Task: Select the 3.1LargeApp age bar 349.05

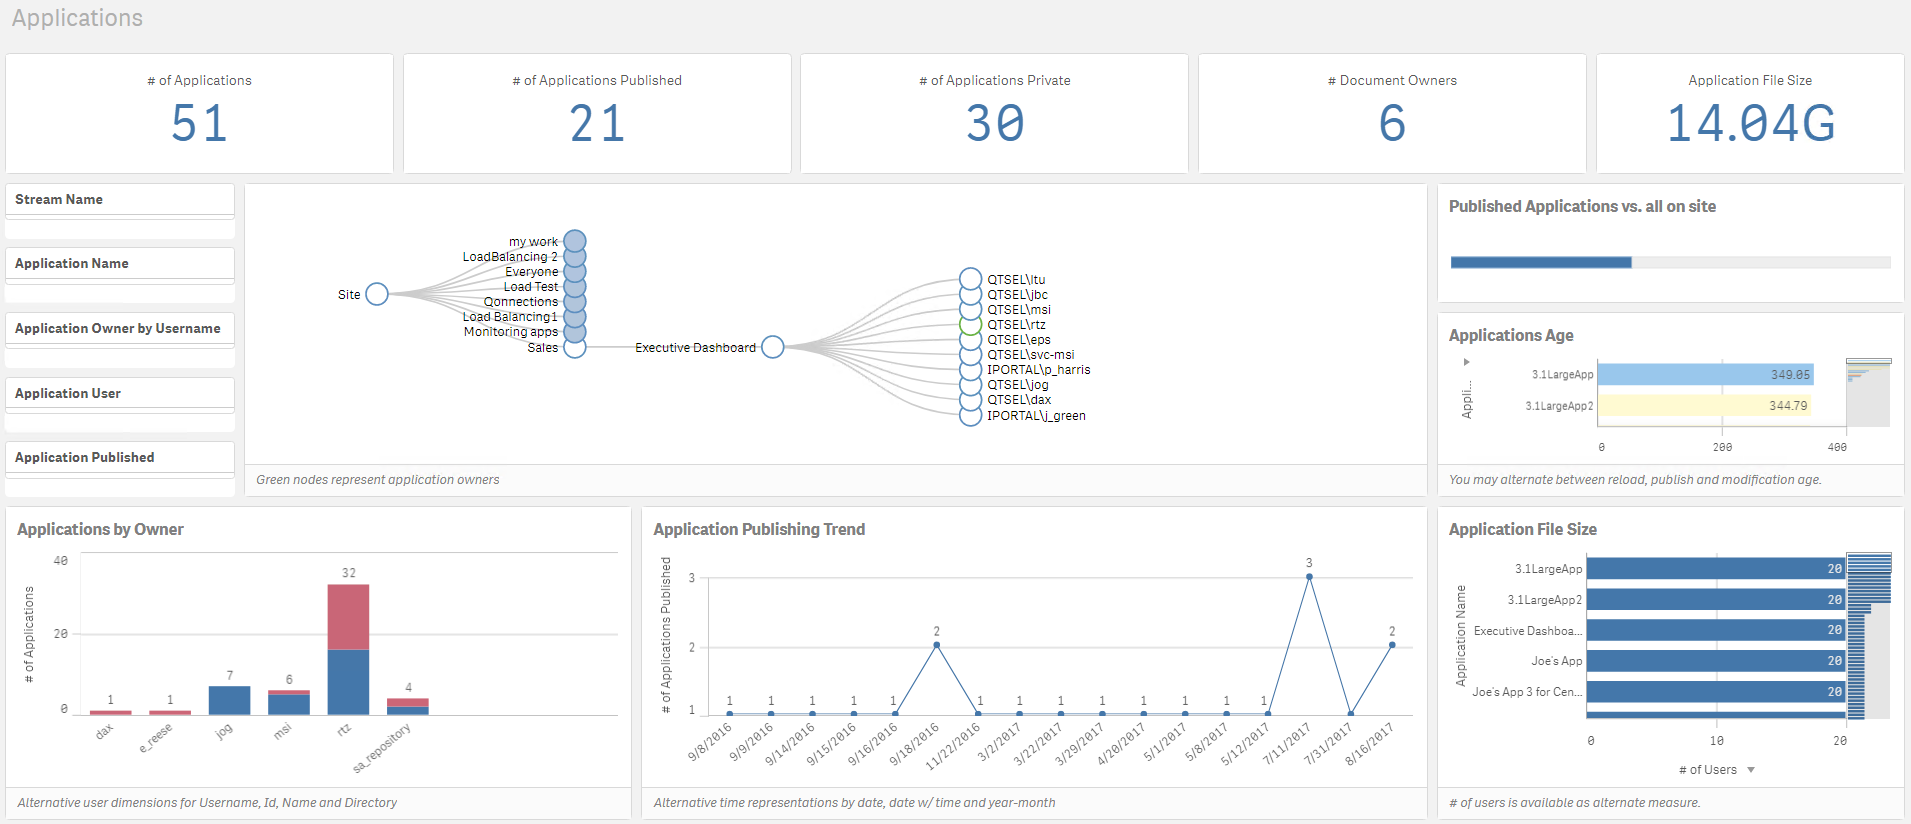Action: coord(1705,375)
